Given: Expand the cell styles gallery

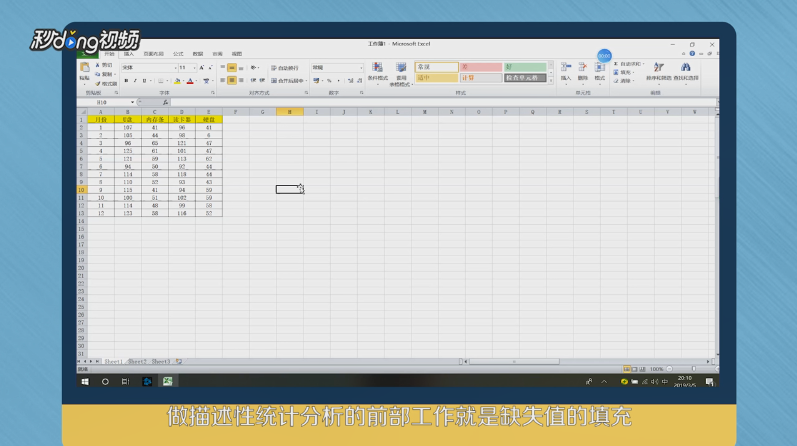Looking at the screenshot, I should 550,80.
